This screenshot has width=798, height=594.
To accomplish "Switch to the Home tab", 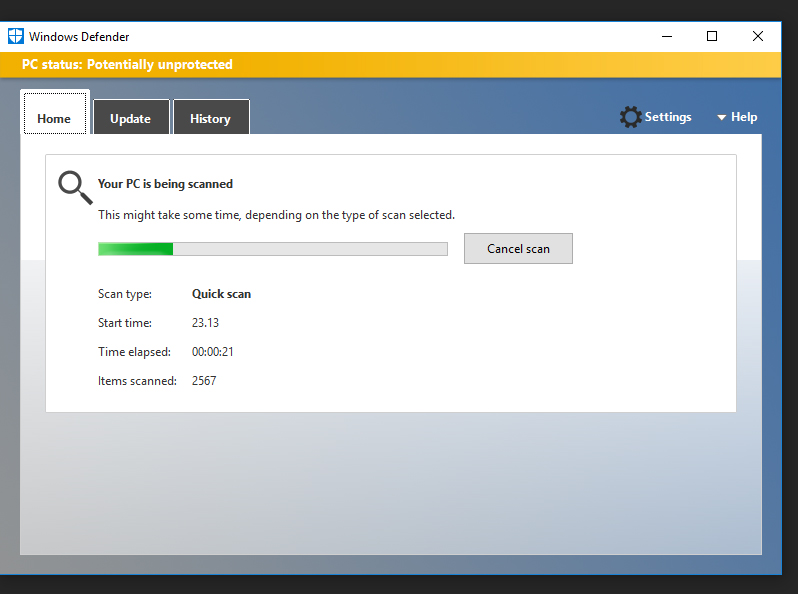I will (55, 113).
